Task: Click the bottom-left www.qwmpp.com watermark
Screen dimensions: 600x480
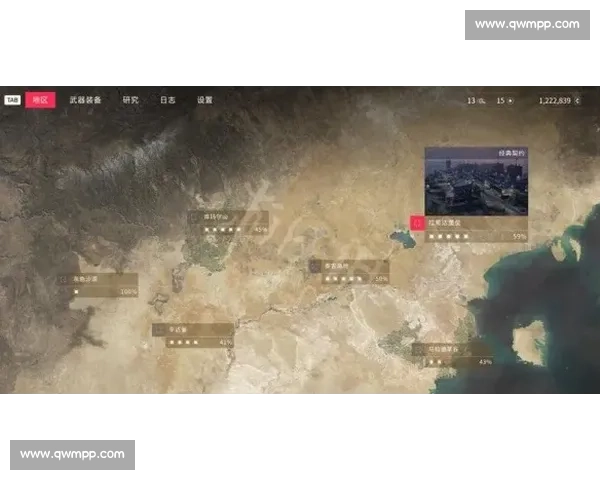Action: (x=72, y=455)
